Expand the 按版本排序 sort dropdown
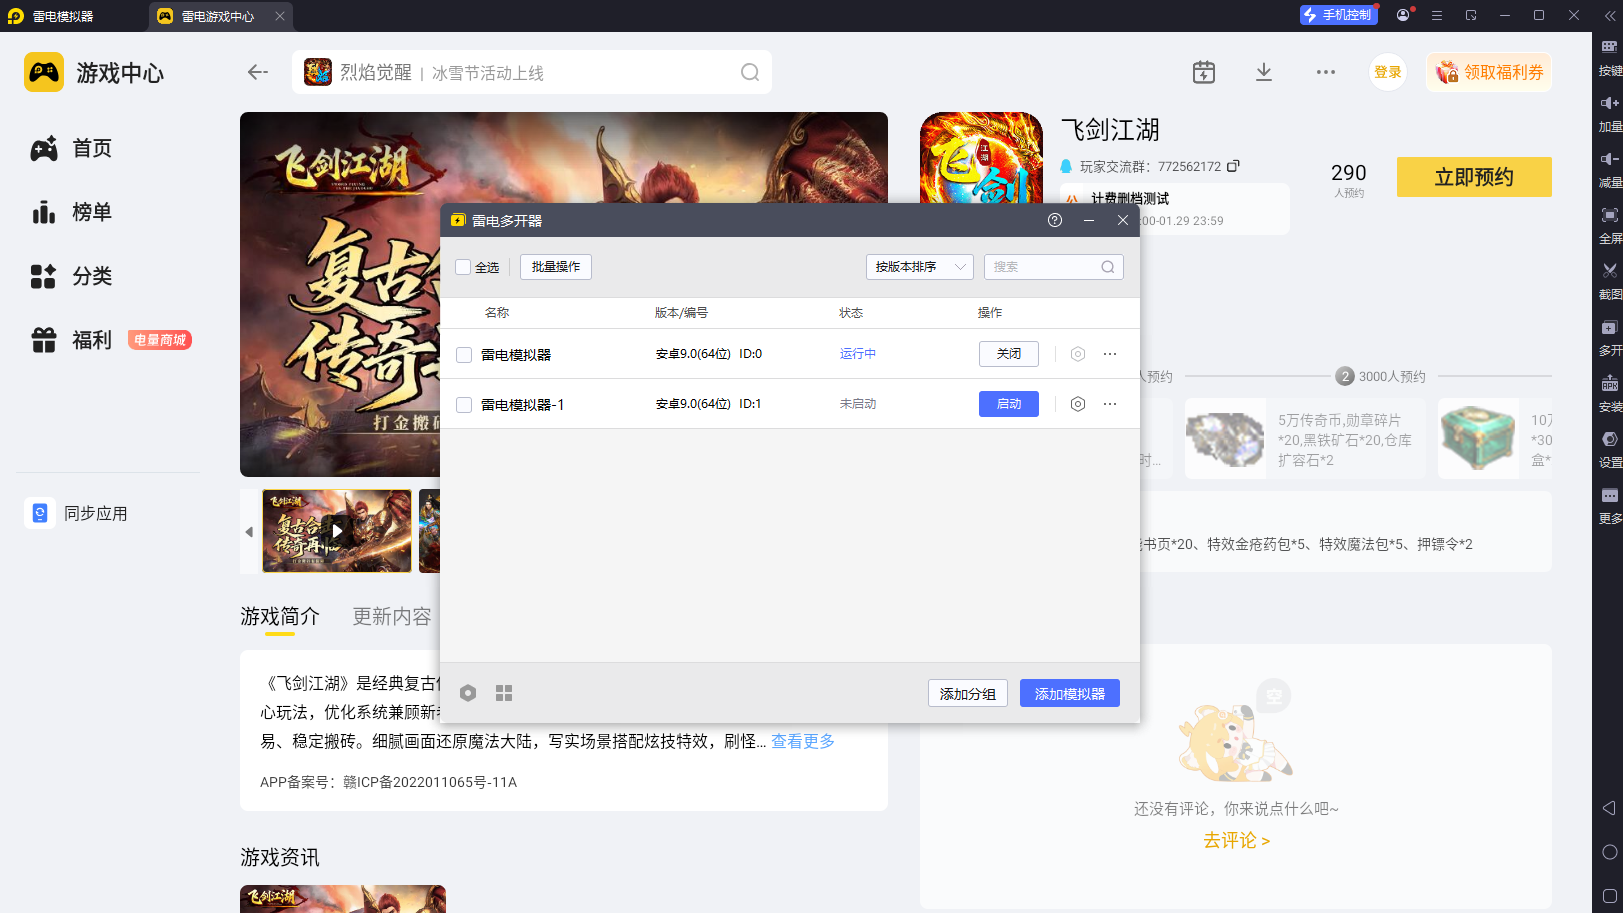This screenshot has height=913, width=1623. tap(919, 267)
